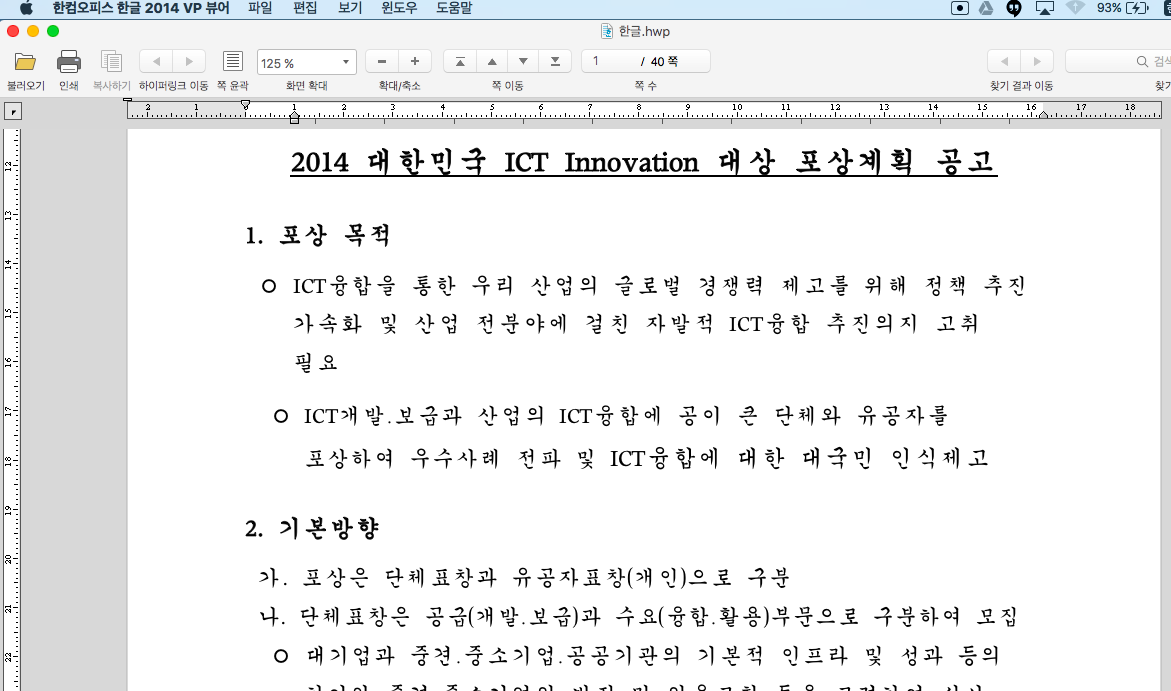
Task: Zoom in with the plus button
Action: click(414, 61)
